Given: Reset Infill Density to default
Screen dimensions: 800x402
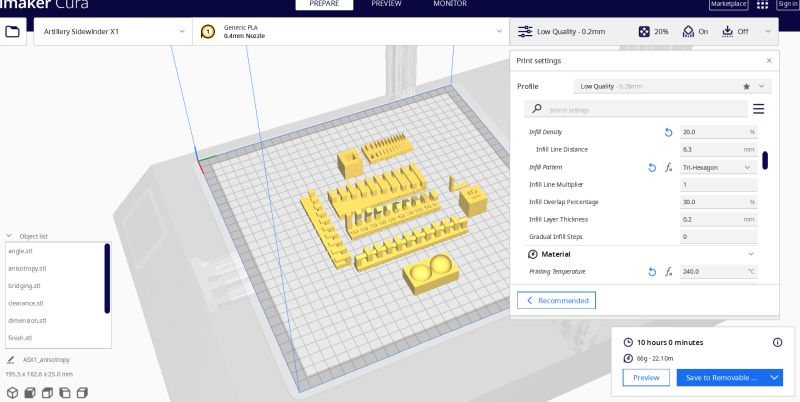Looking at the screenshot, I should point(668,132).
